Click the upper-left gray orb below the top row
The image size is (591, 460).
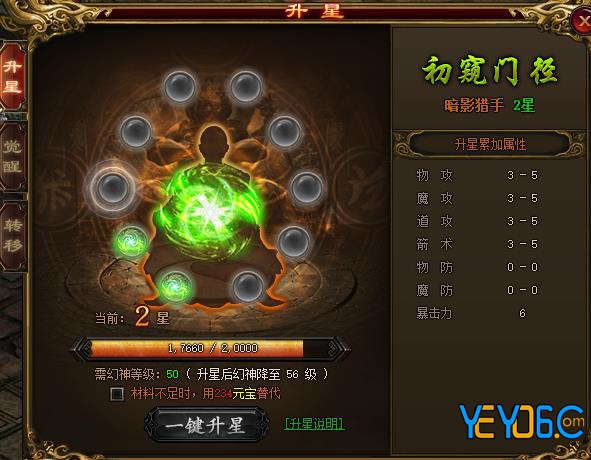tap(136, 132)
